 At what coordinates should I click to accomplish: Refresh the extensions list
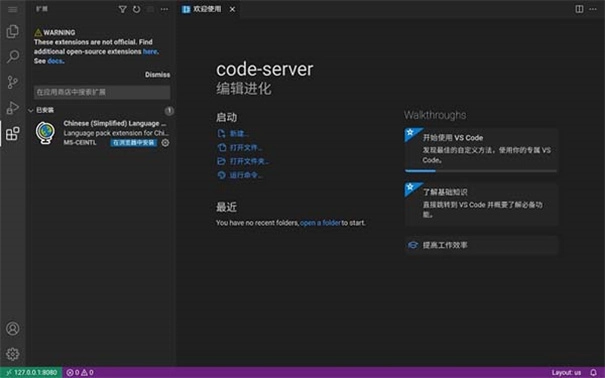click(x=137, y=9)
